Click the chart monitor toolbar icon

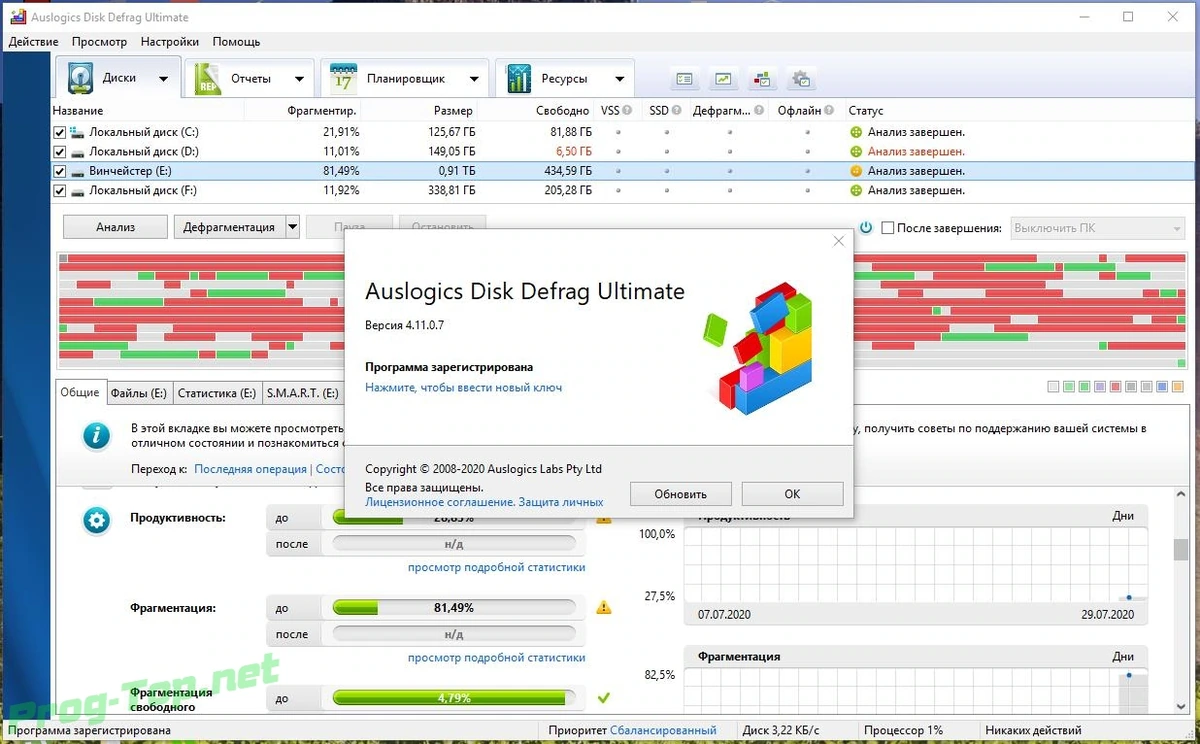(x=723, y=79)
